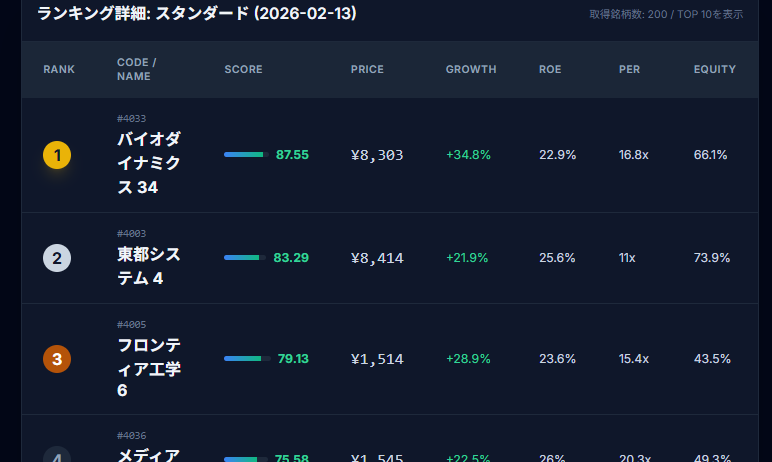Viewport: 772px width, 462px height.
Task: Sort by the PRICE column header
Action: coord(367,70)
